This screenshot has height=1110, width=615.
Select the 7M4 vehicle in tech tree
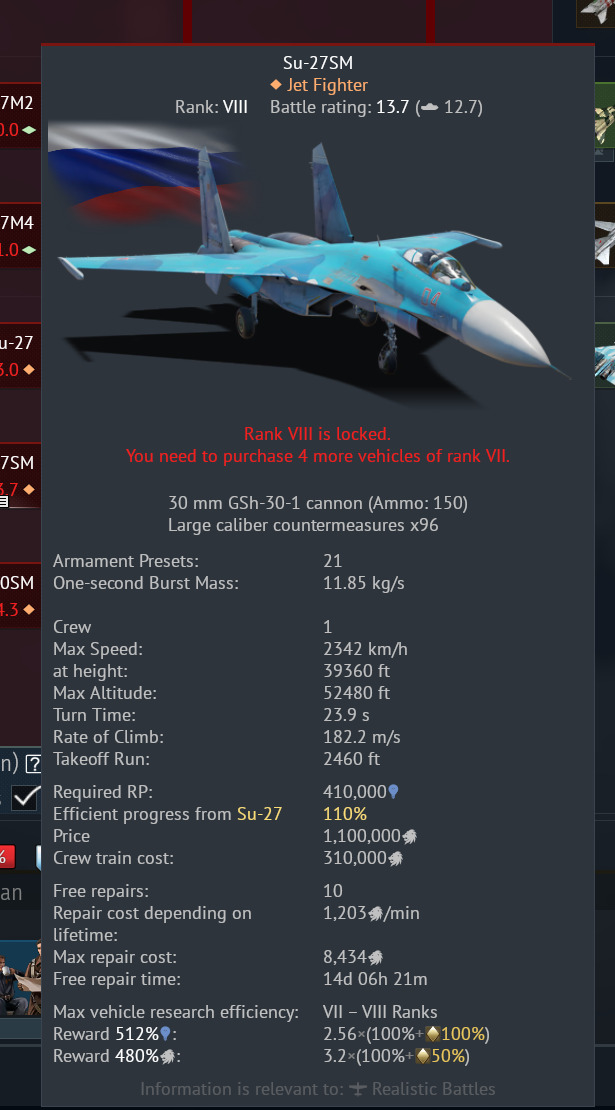pyautogui.click(x=20, y=236)
